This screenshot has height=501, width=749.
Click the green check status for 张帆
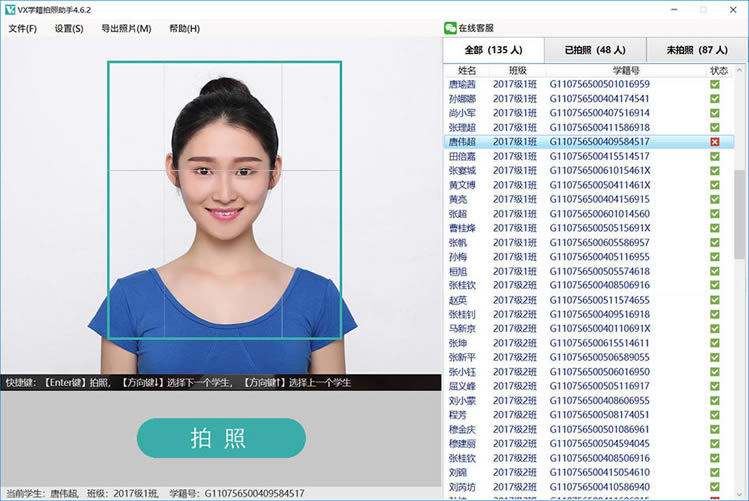tap(714, 242)
